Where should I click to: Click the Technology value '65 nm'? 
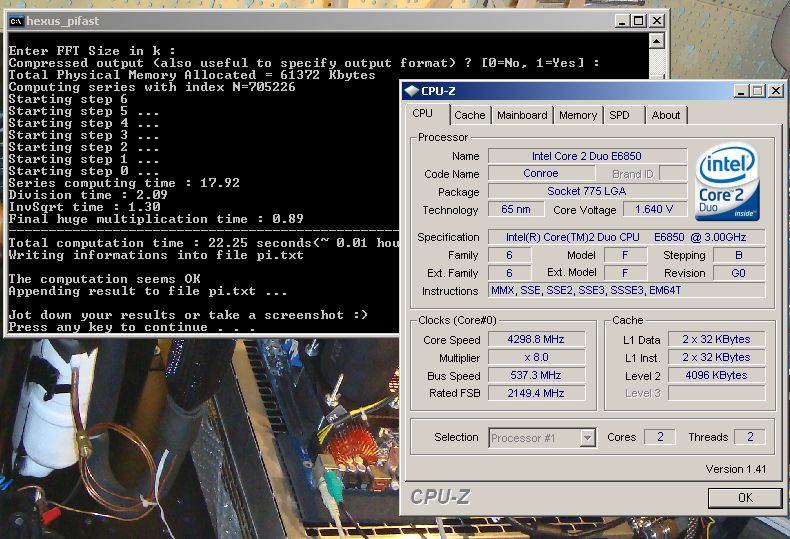(516, 209)
